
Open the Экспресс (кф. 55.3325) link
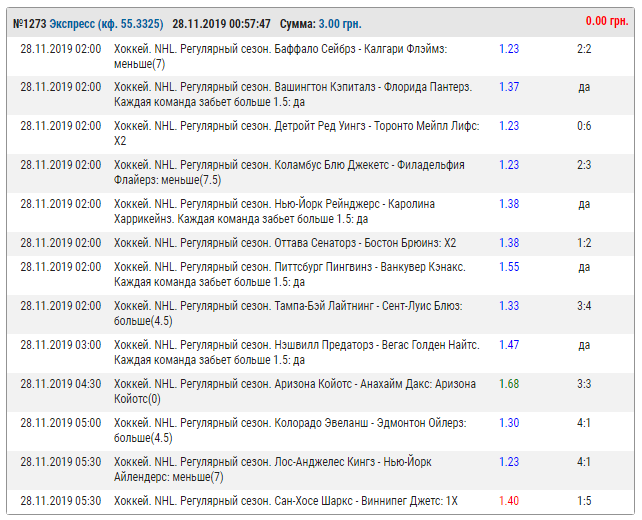click(x=106, y=24)
